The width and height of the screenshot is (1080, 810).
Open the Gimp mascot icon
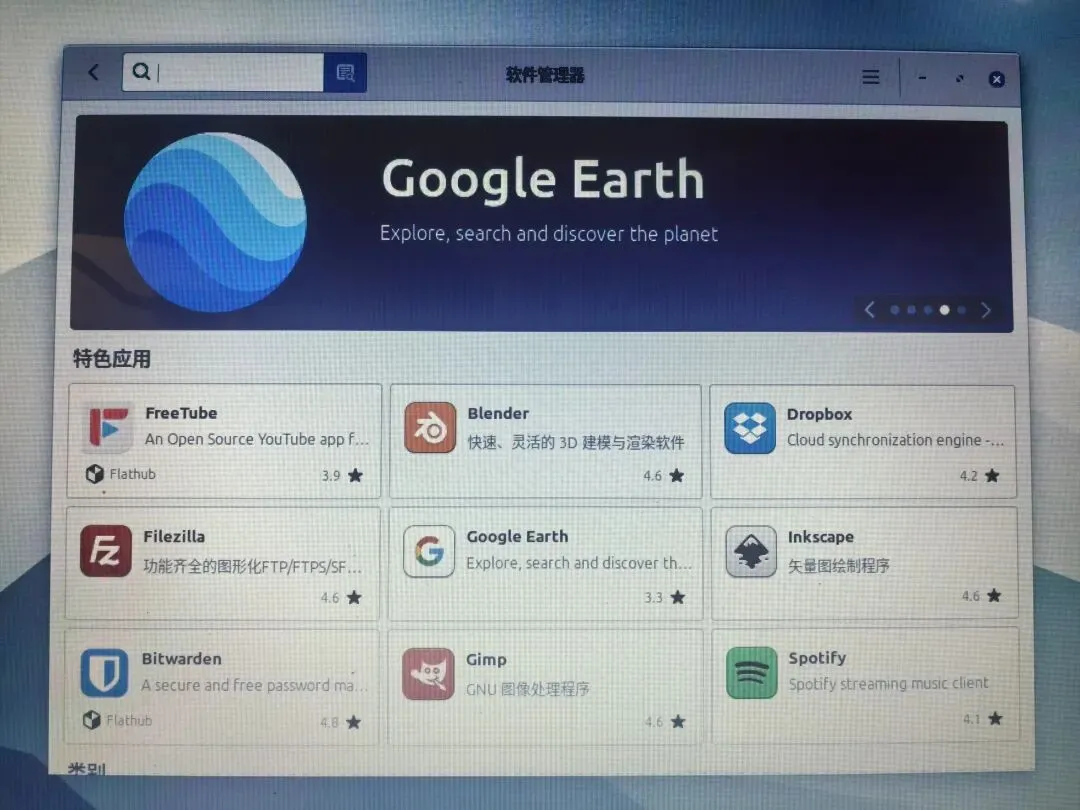tap(428, 674)
